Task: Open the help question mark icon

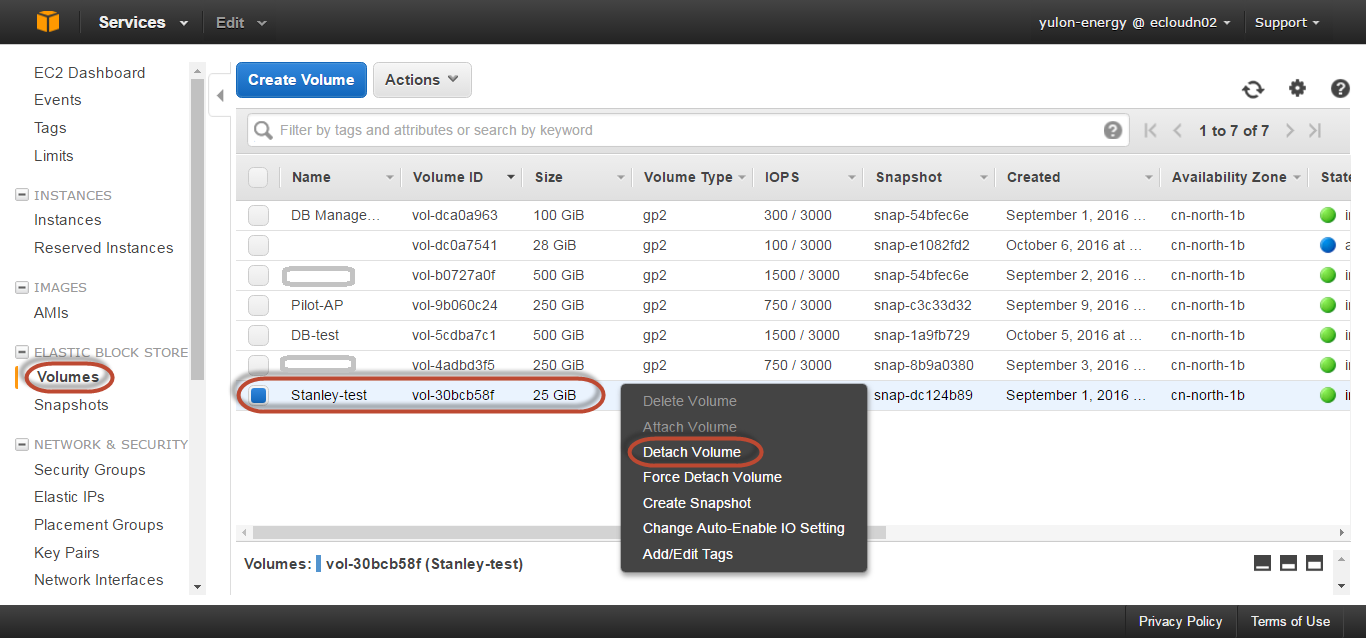Action: [x=1340, y=89]
